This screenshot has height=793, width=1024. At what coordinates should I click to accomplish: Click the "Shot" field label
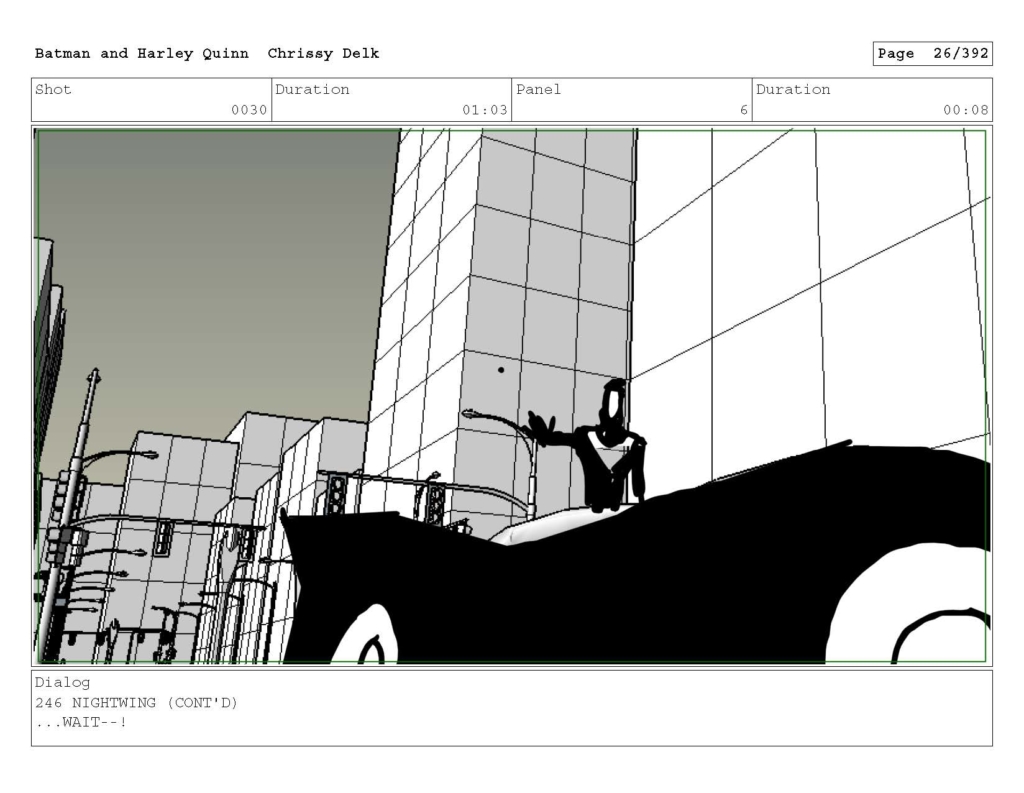point(53,89)
